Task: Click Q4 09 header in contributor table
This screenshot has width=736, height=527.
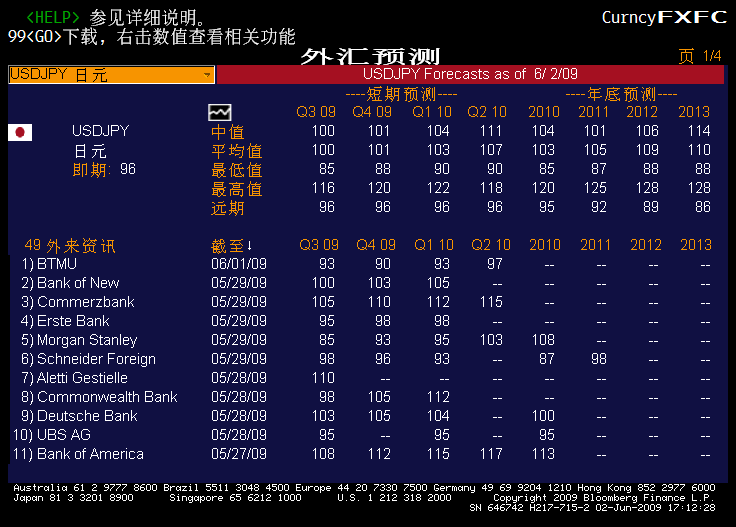Action: 376,245
